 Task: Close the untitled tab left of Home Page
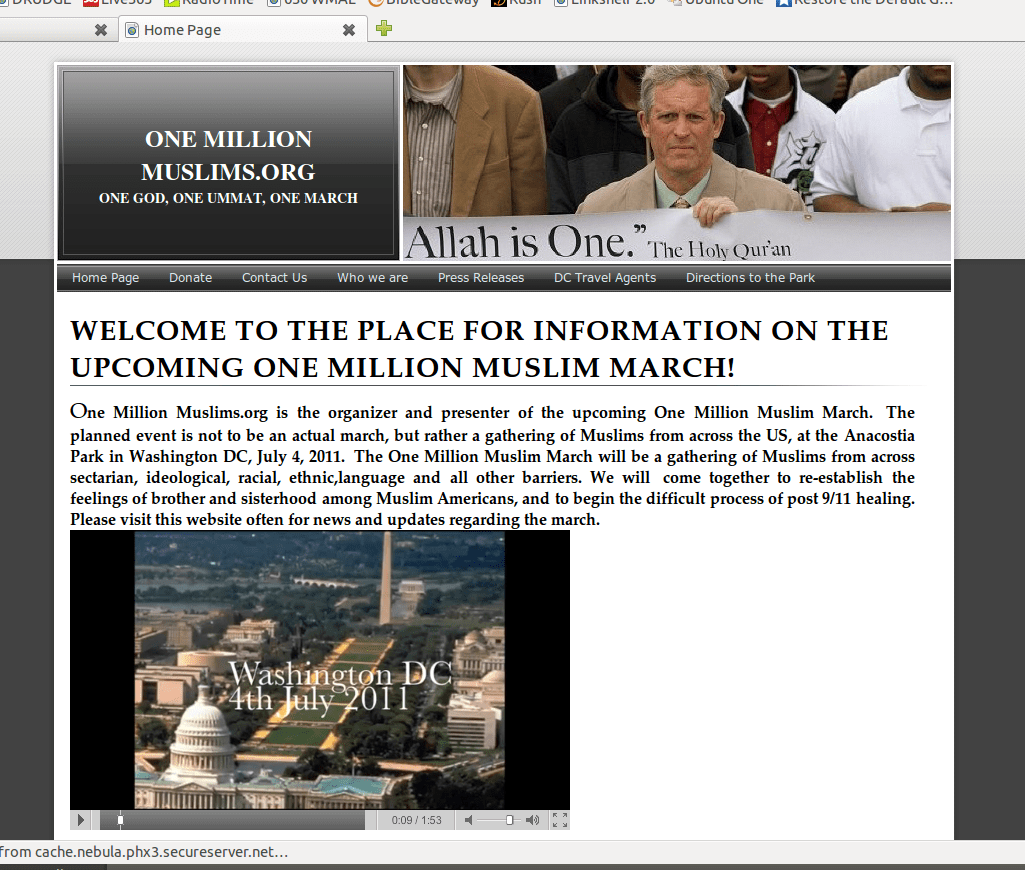(x=101, y=30)
